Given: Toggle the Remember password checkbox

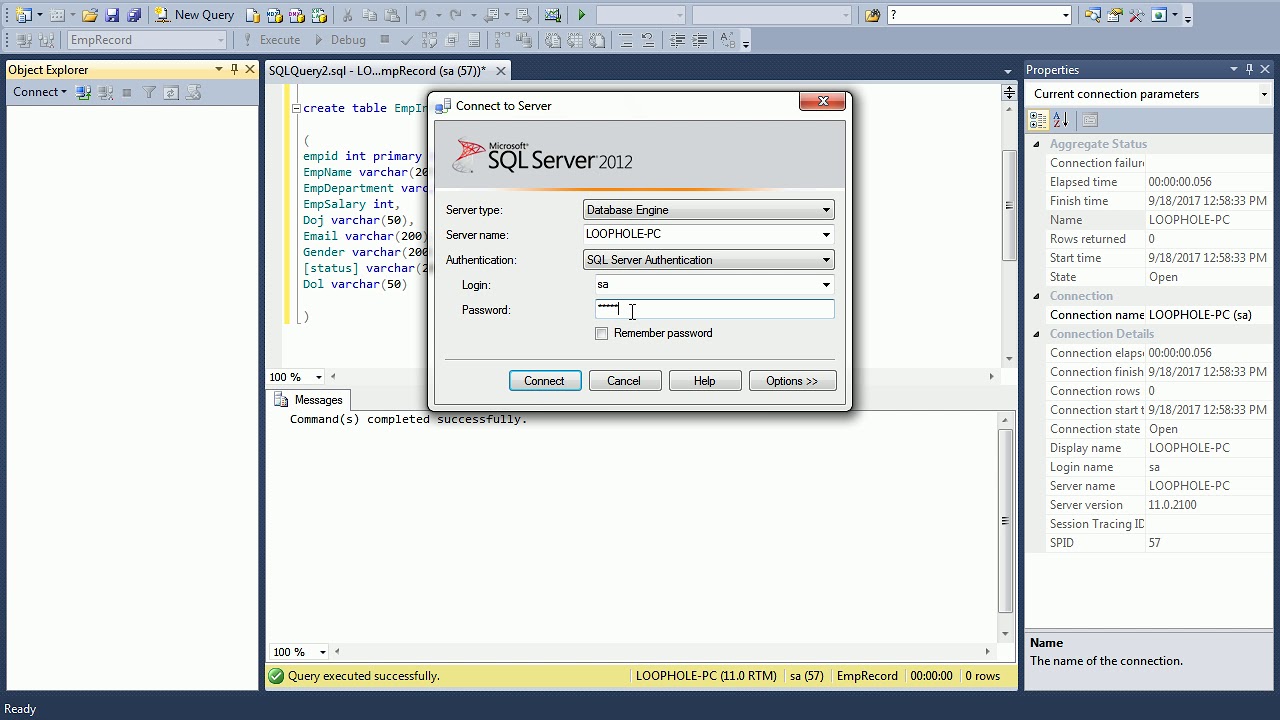Looking at the screenshot, I should [x=602, y=334].
